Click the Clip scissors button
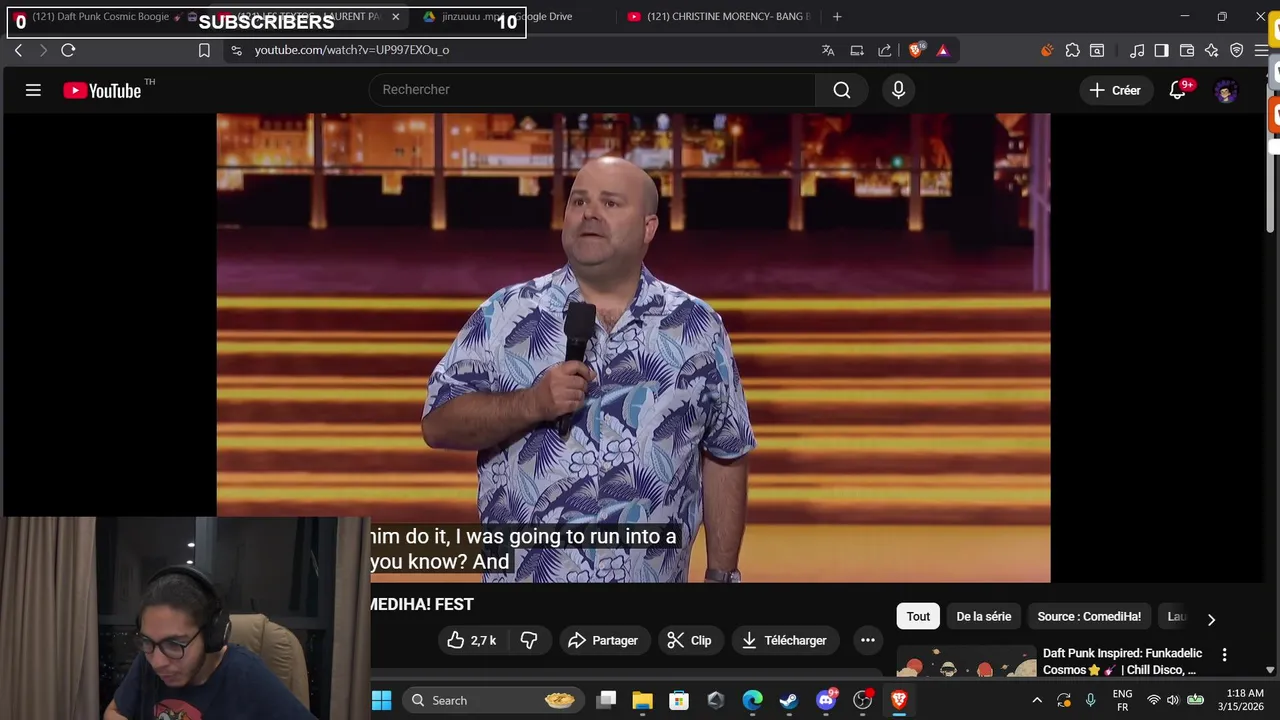 (689, 641)
